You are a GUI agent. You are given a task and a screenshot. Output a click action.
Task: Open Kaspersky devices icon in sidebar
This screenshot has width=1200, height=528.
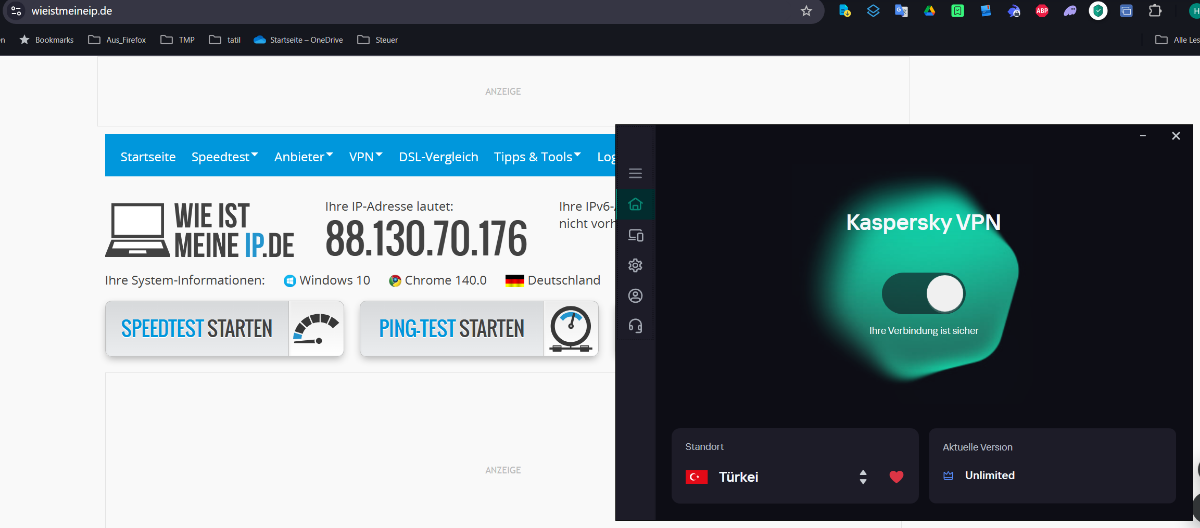635,235
